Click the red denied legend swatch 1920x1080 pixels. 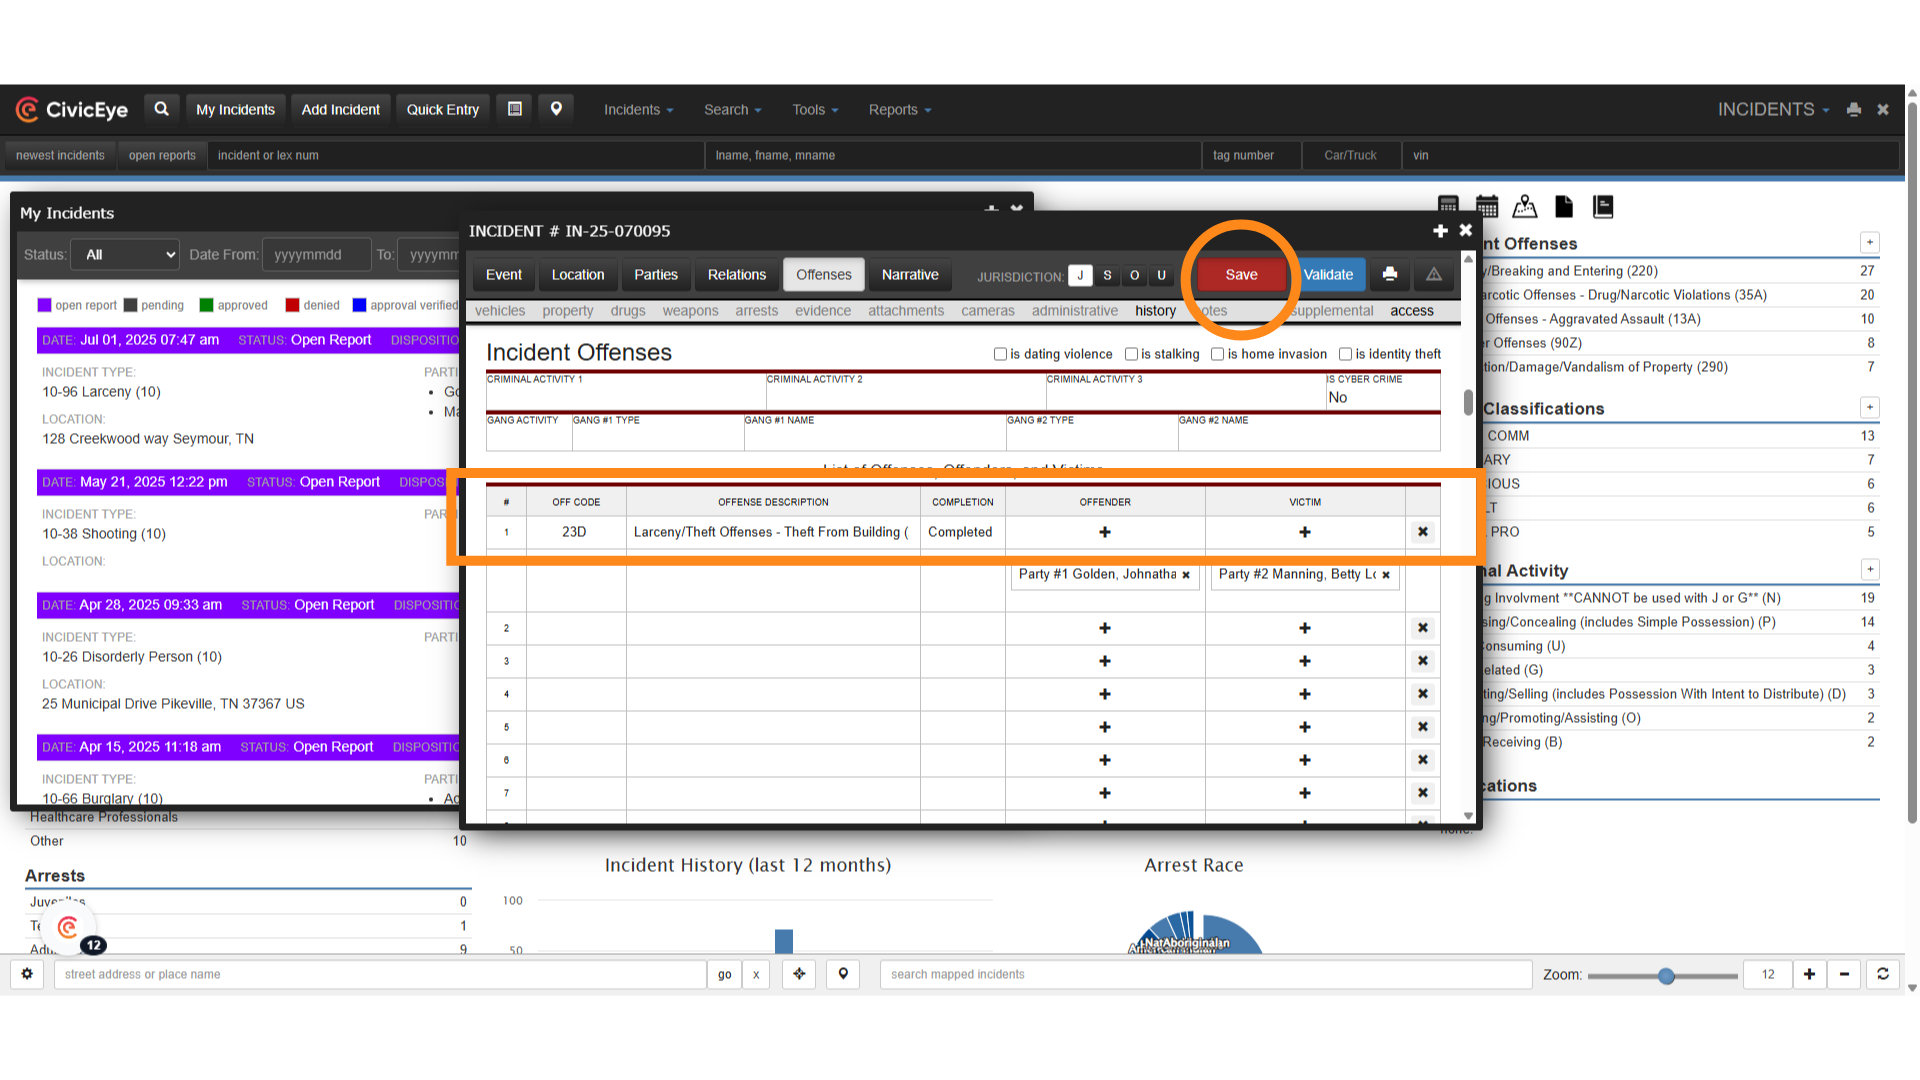pyautogui.click(x=292, y=305)
